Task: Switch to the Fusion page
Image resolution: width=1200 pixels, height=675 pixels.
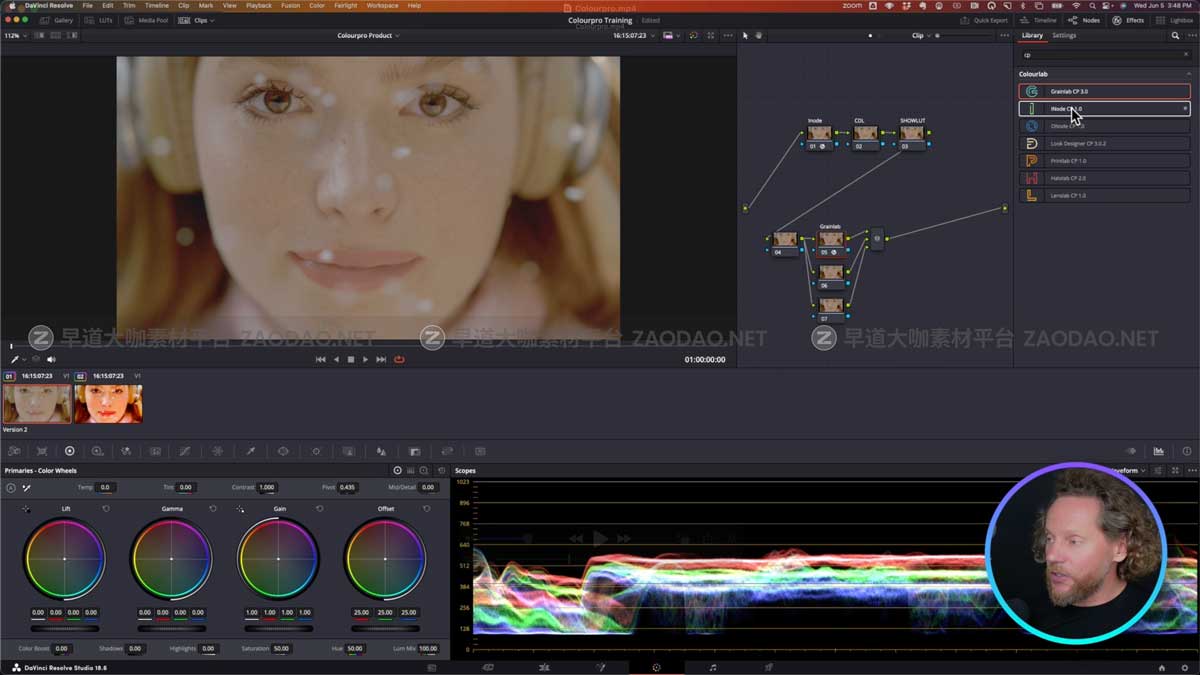Action: point(600,667)
